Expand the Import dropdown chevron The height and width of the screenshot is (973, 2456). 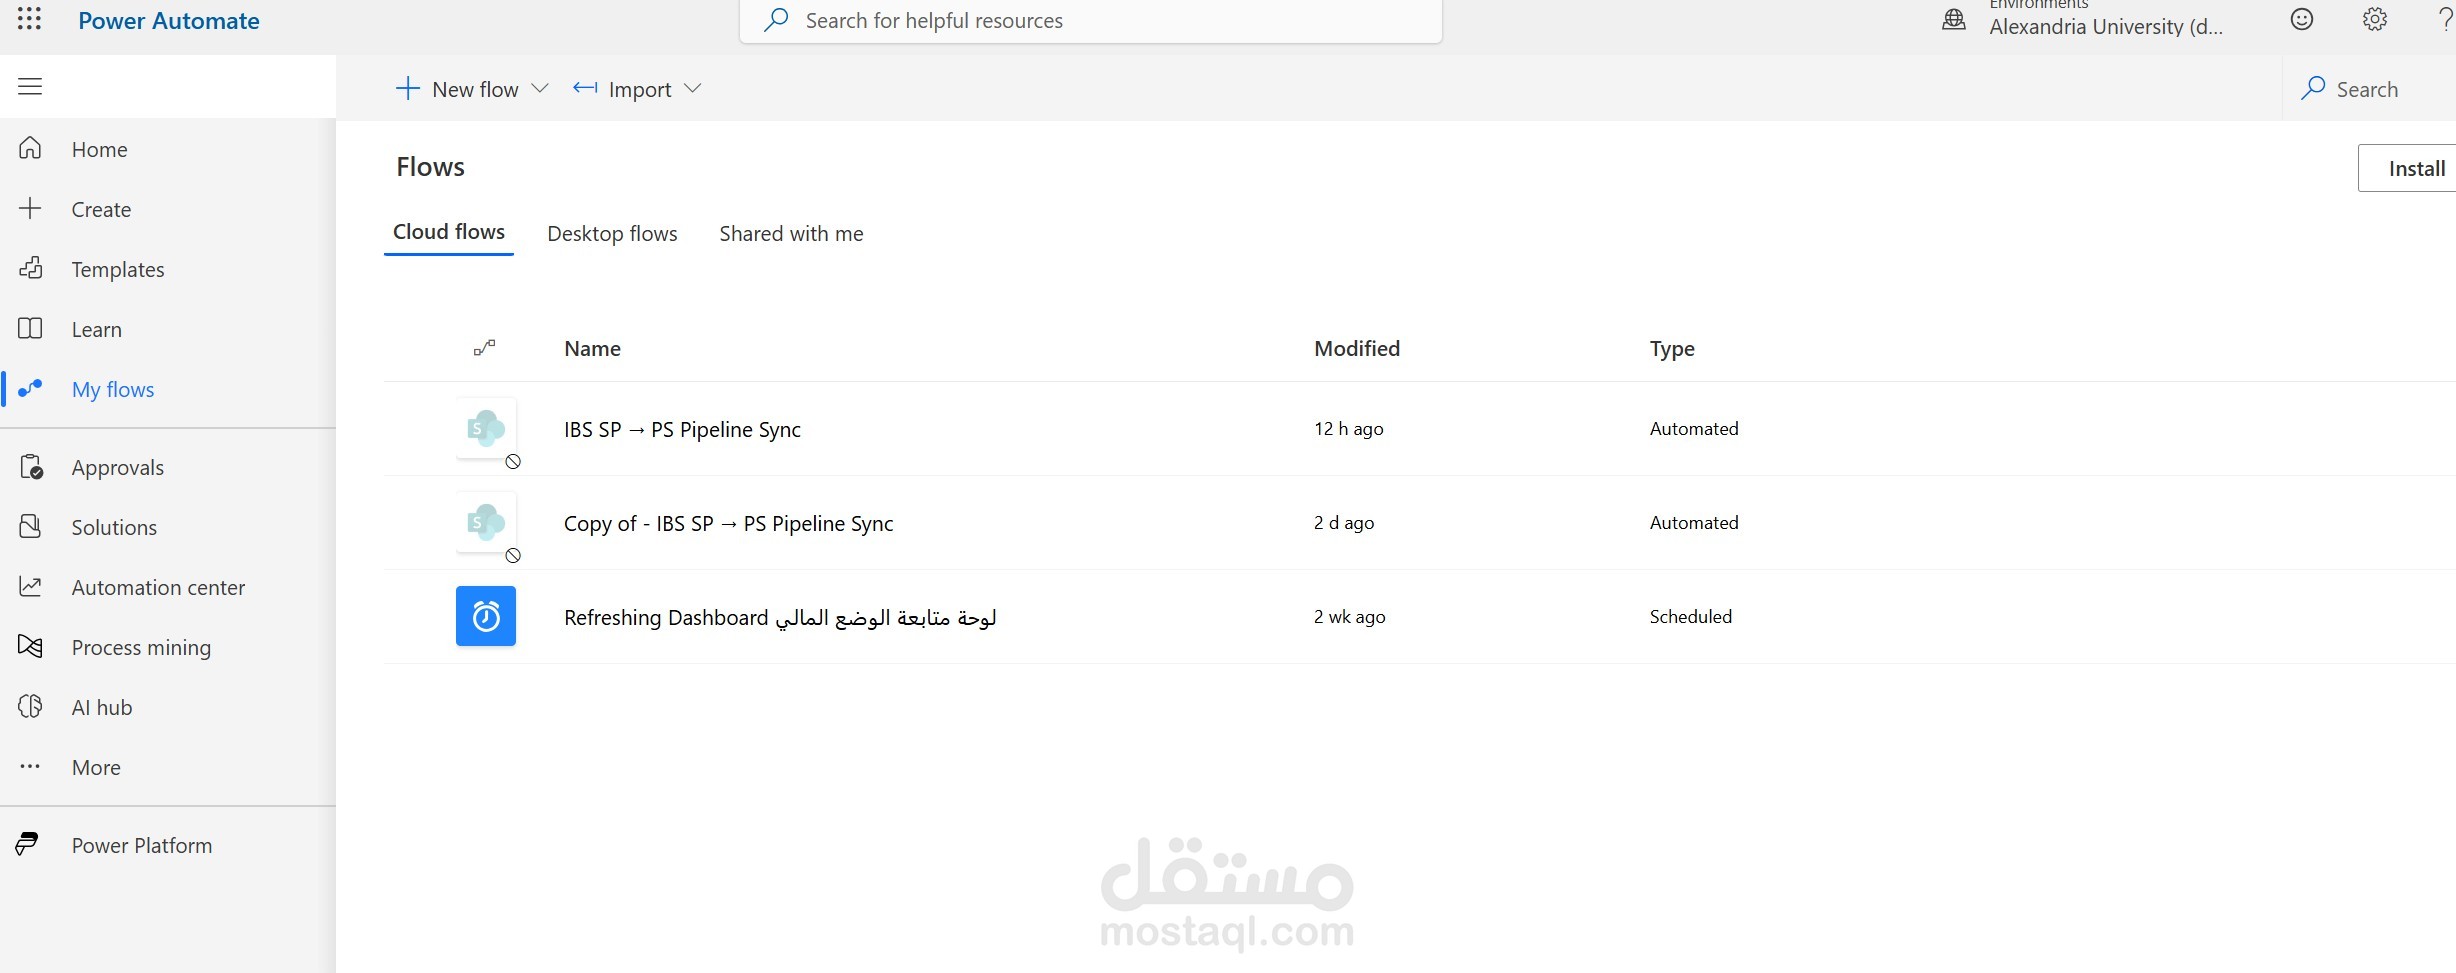click(692, 89)
